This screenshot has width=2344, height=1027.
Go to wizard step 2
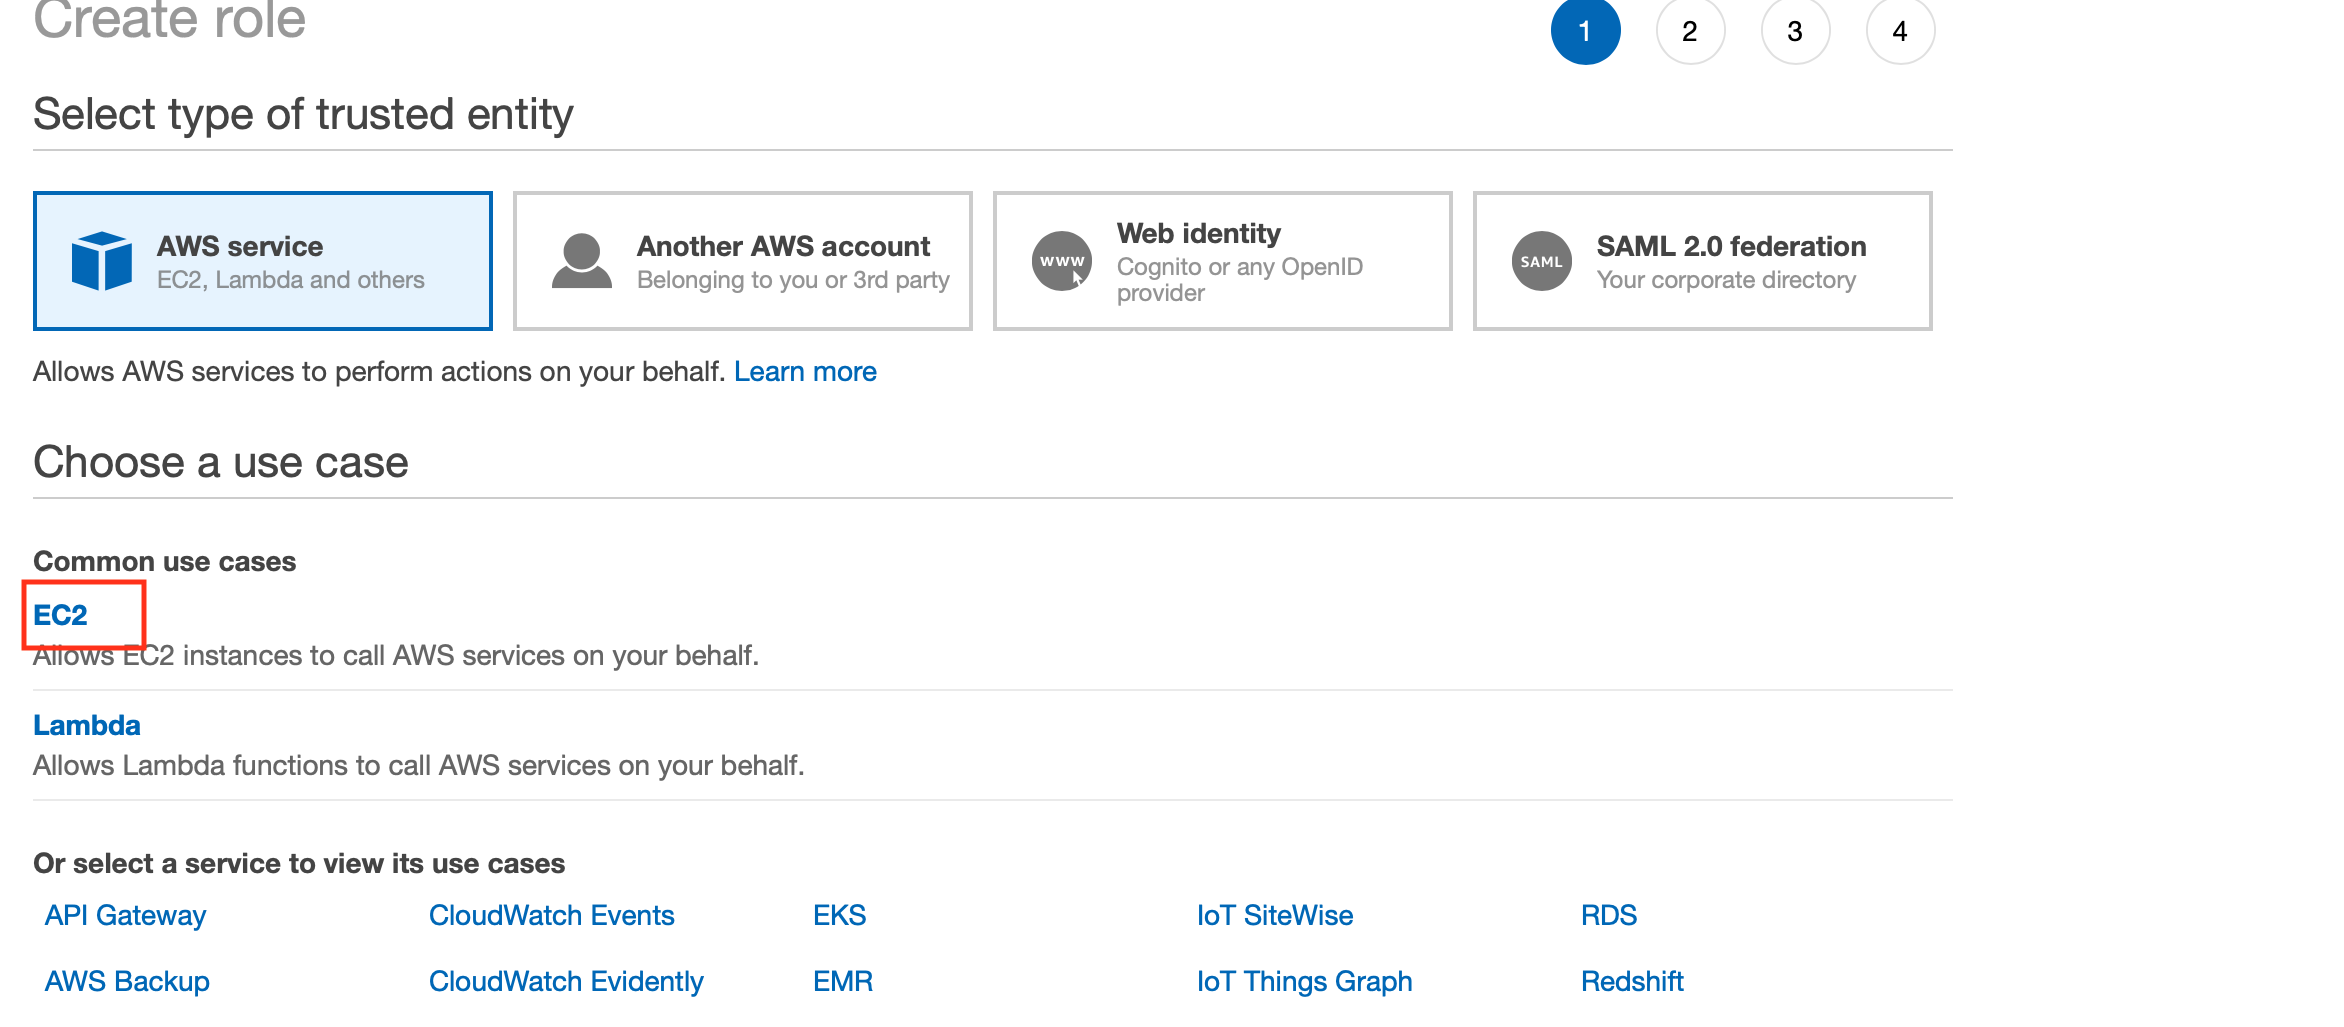[x=1690, y=31]
